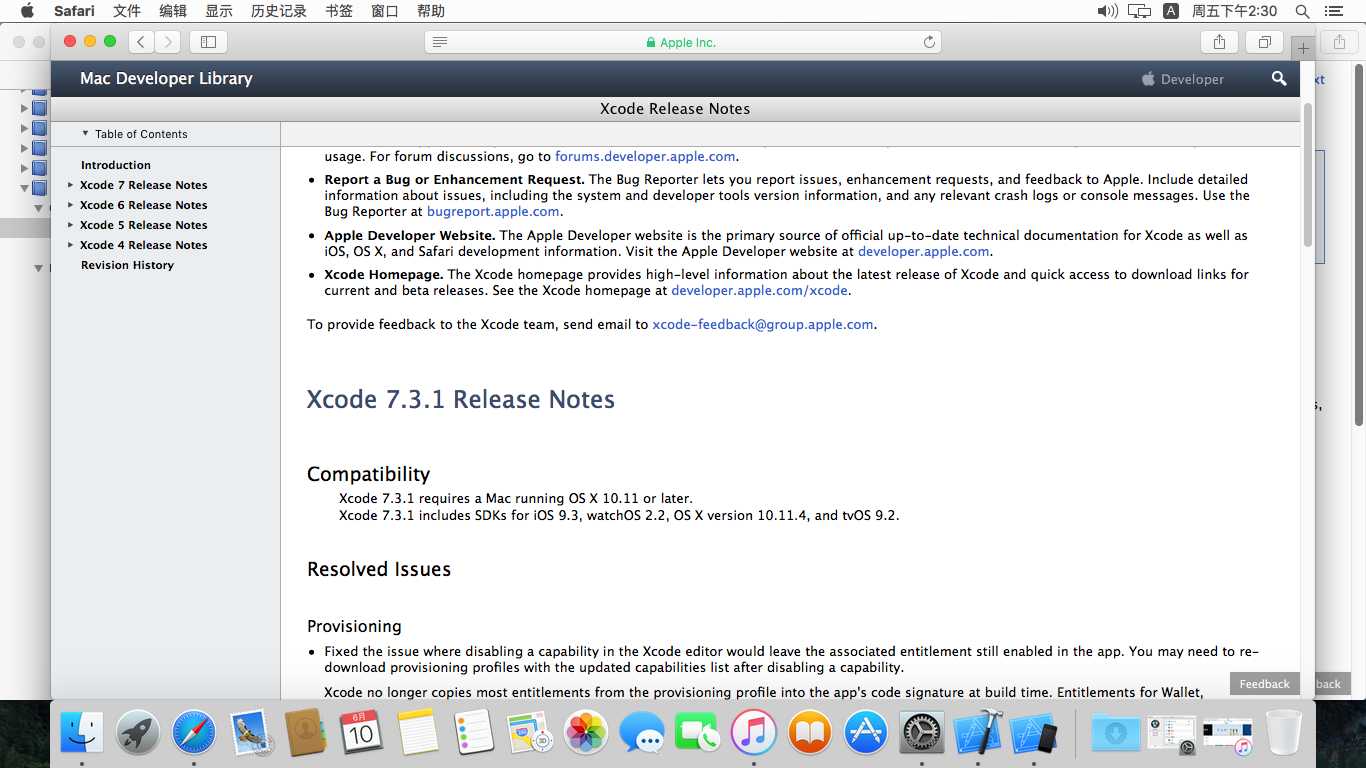Add a new tab with plus button
This screenshot has height=768, width=1366.
[1303, 48]
